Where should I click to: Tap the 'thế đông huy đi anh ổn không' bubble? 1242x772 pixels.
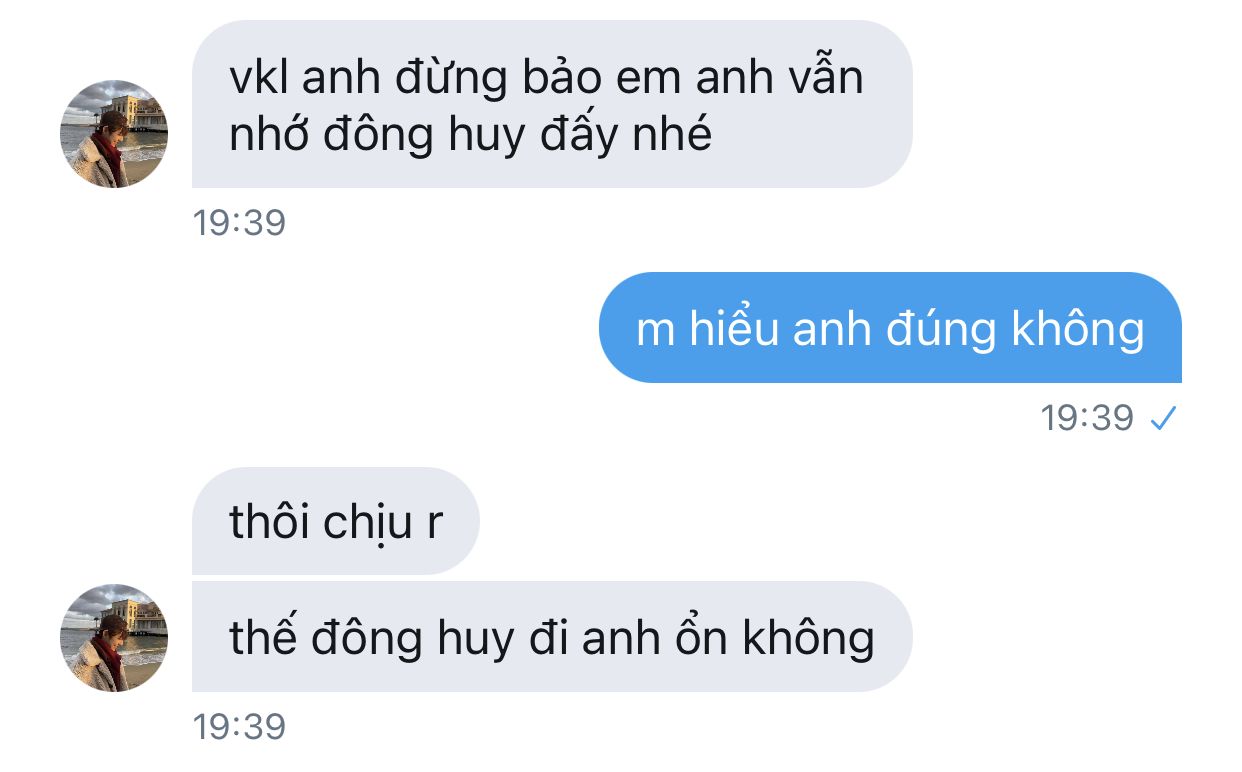(x=552, y=637)
